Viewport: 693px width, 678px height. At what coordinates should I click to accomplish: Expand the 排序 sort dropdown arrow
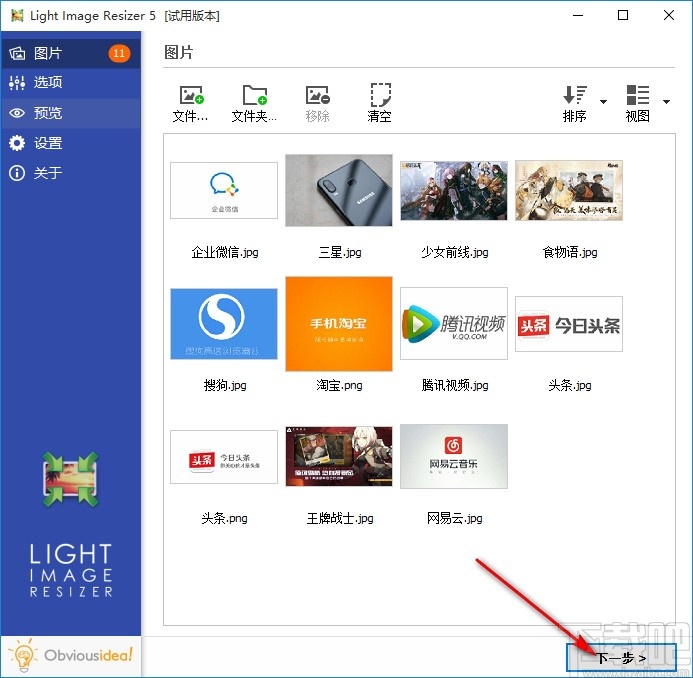point(603,102)
